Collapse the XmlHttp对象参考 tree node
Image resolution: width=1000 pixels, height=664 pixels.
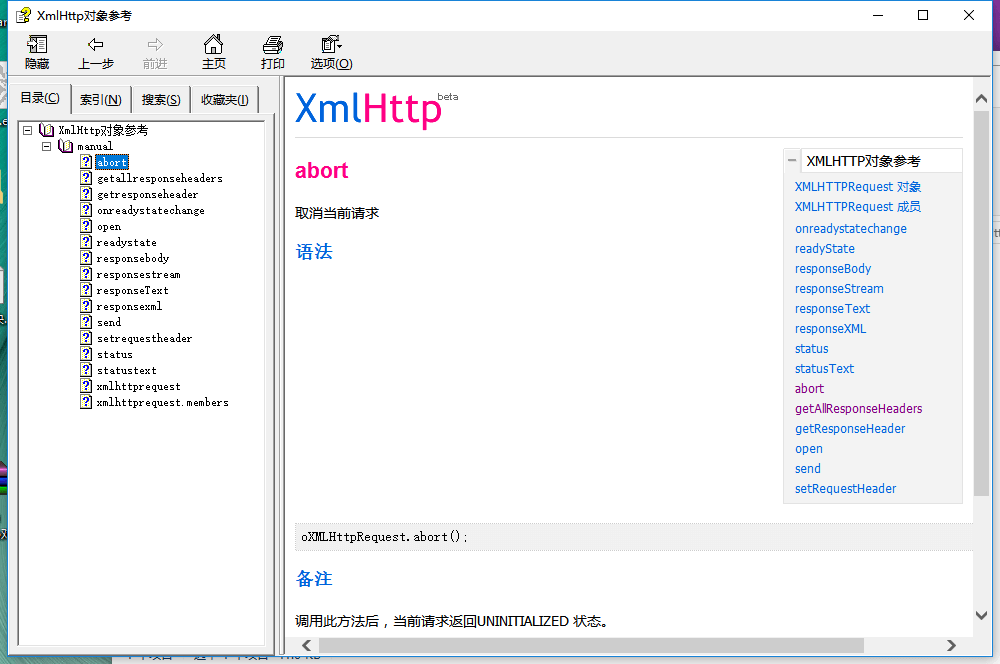tap(27, 129)
